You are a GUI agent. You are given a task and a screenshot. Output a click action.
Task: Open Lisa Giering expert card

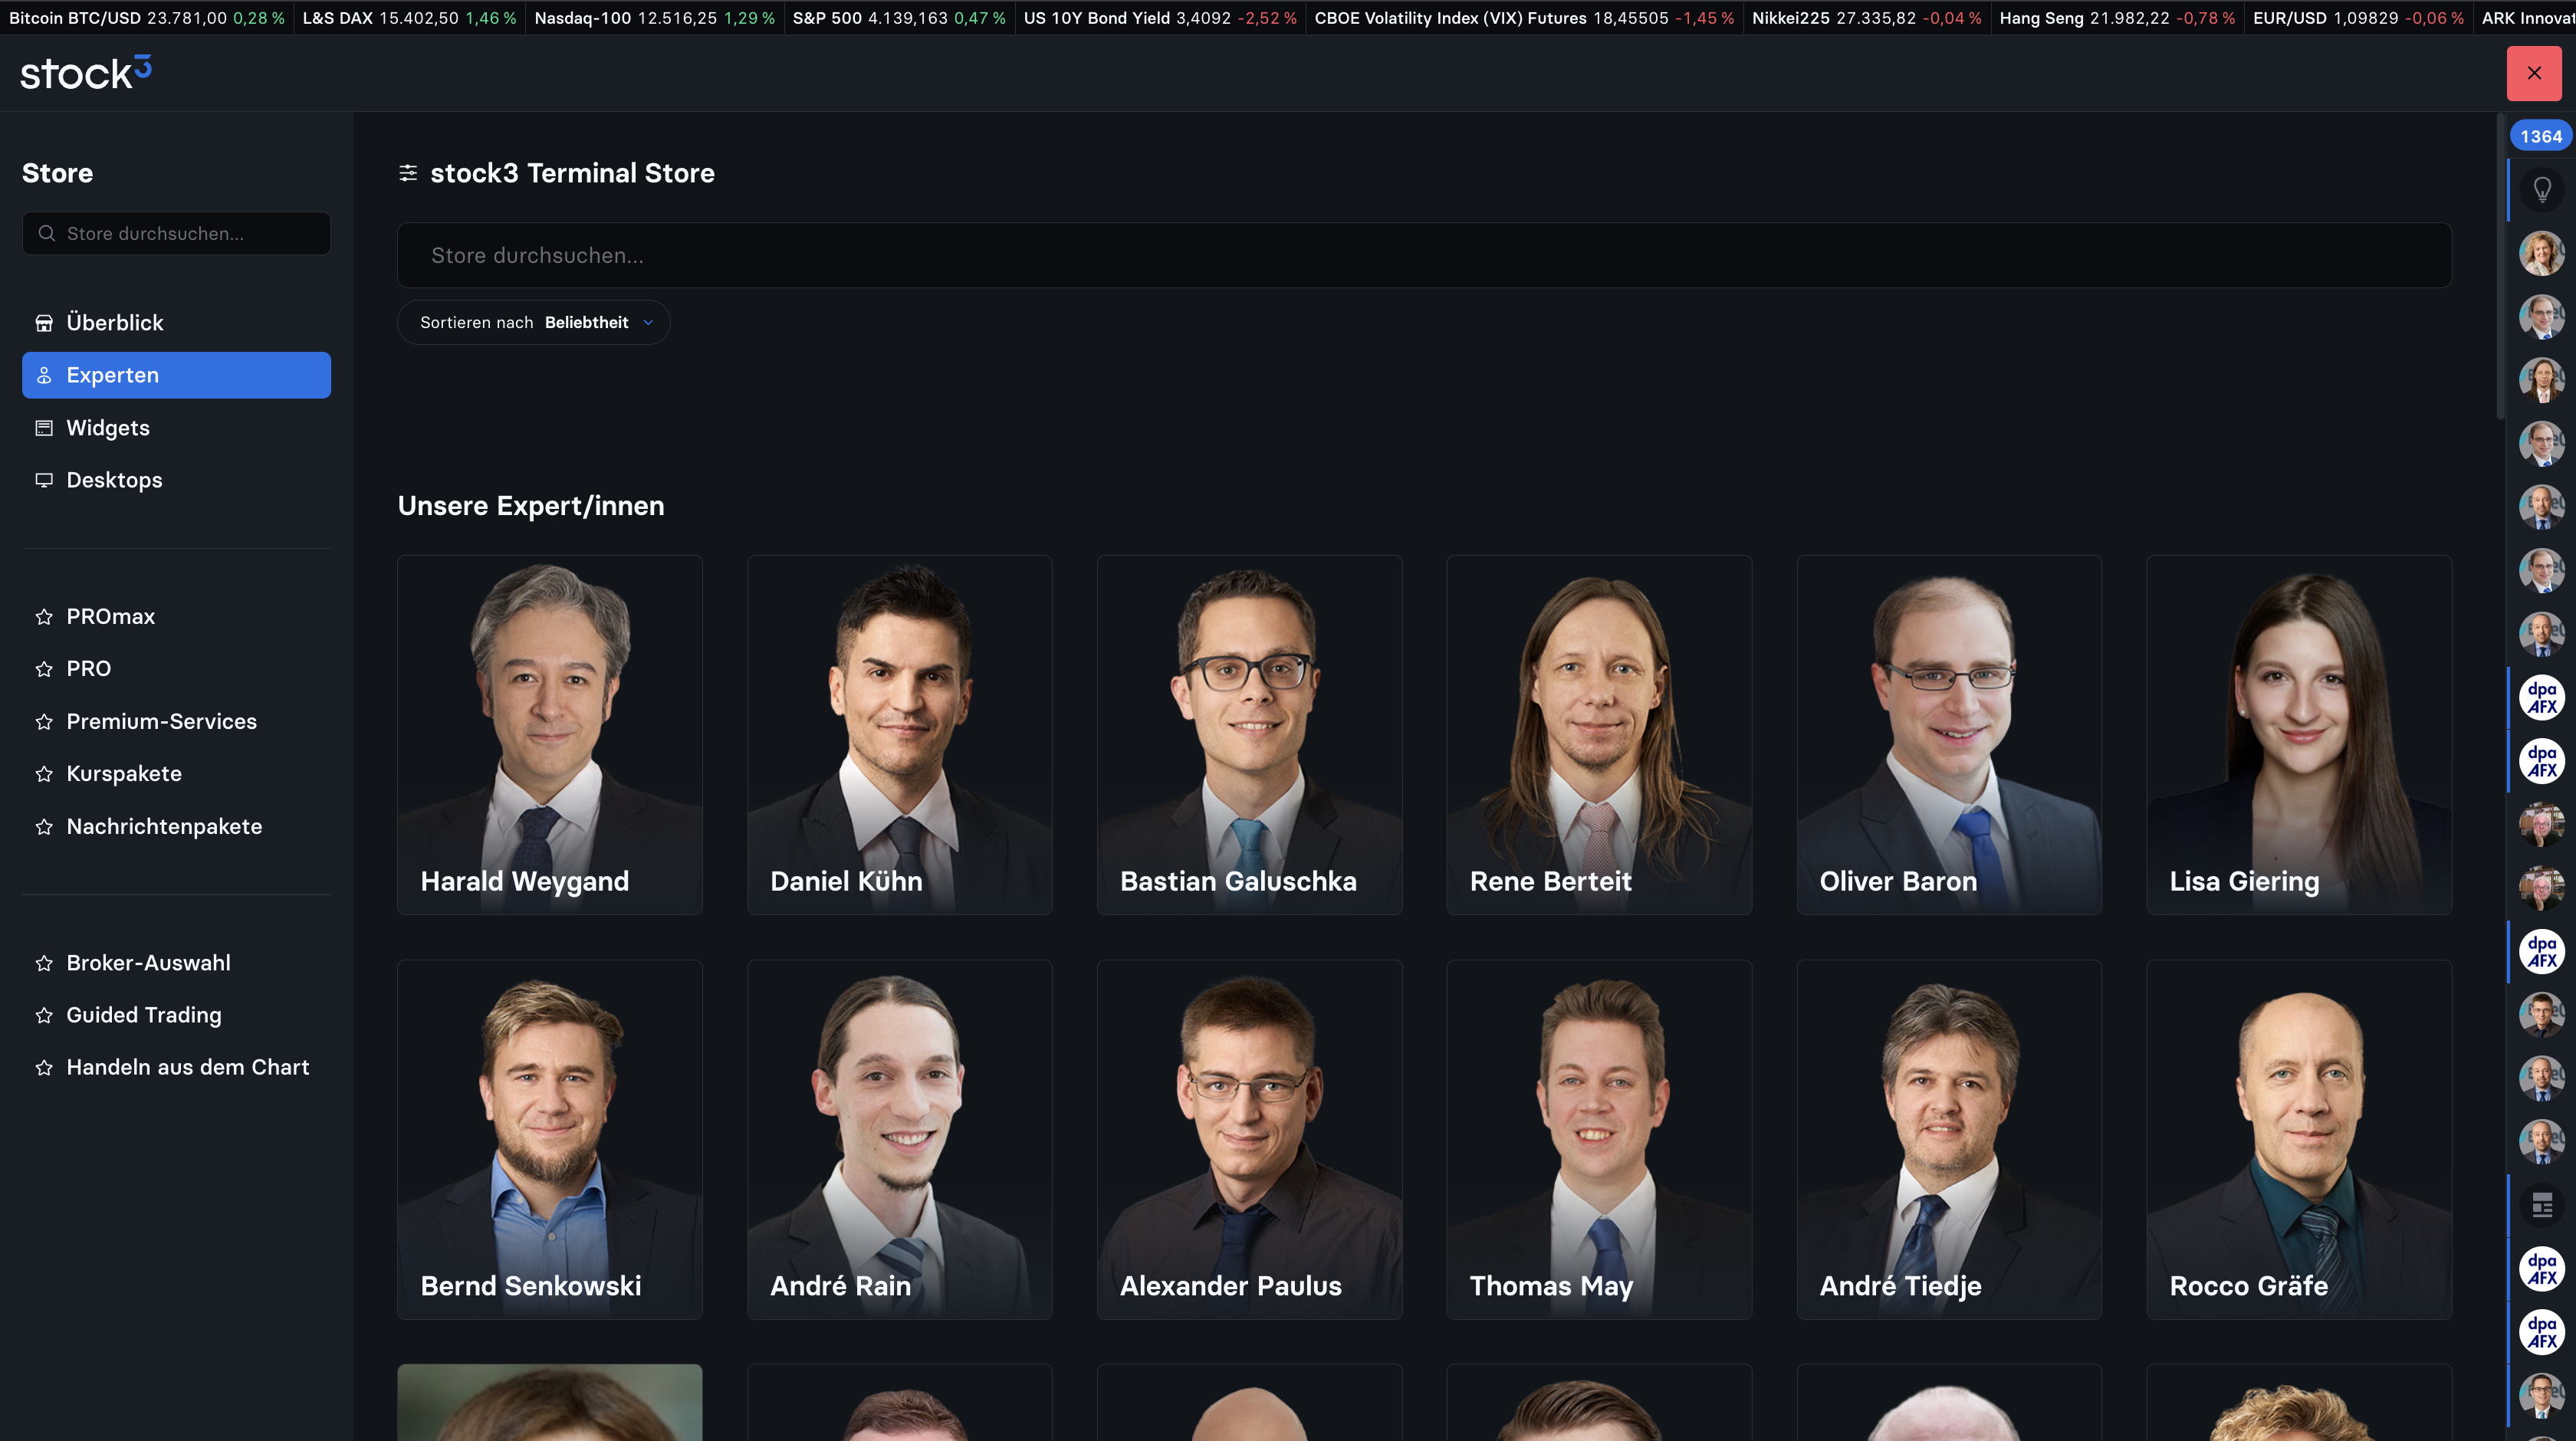(2299, 735)
